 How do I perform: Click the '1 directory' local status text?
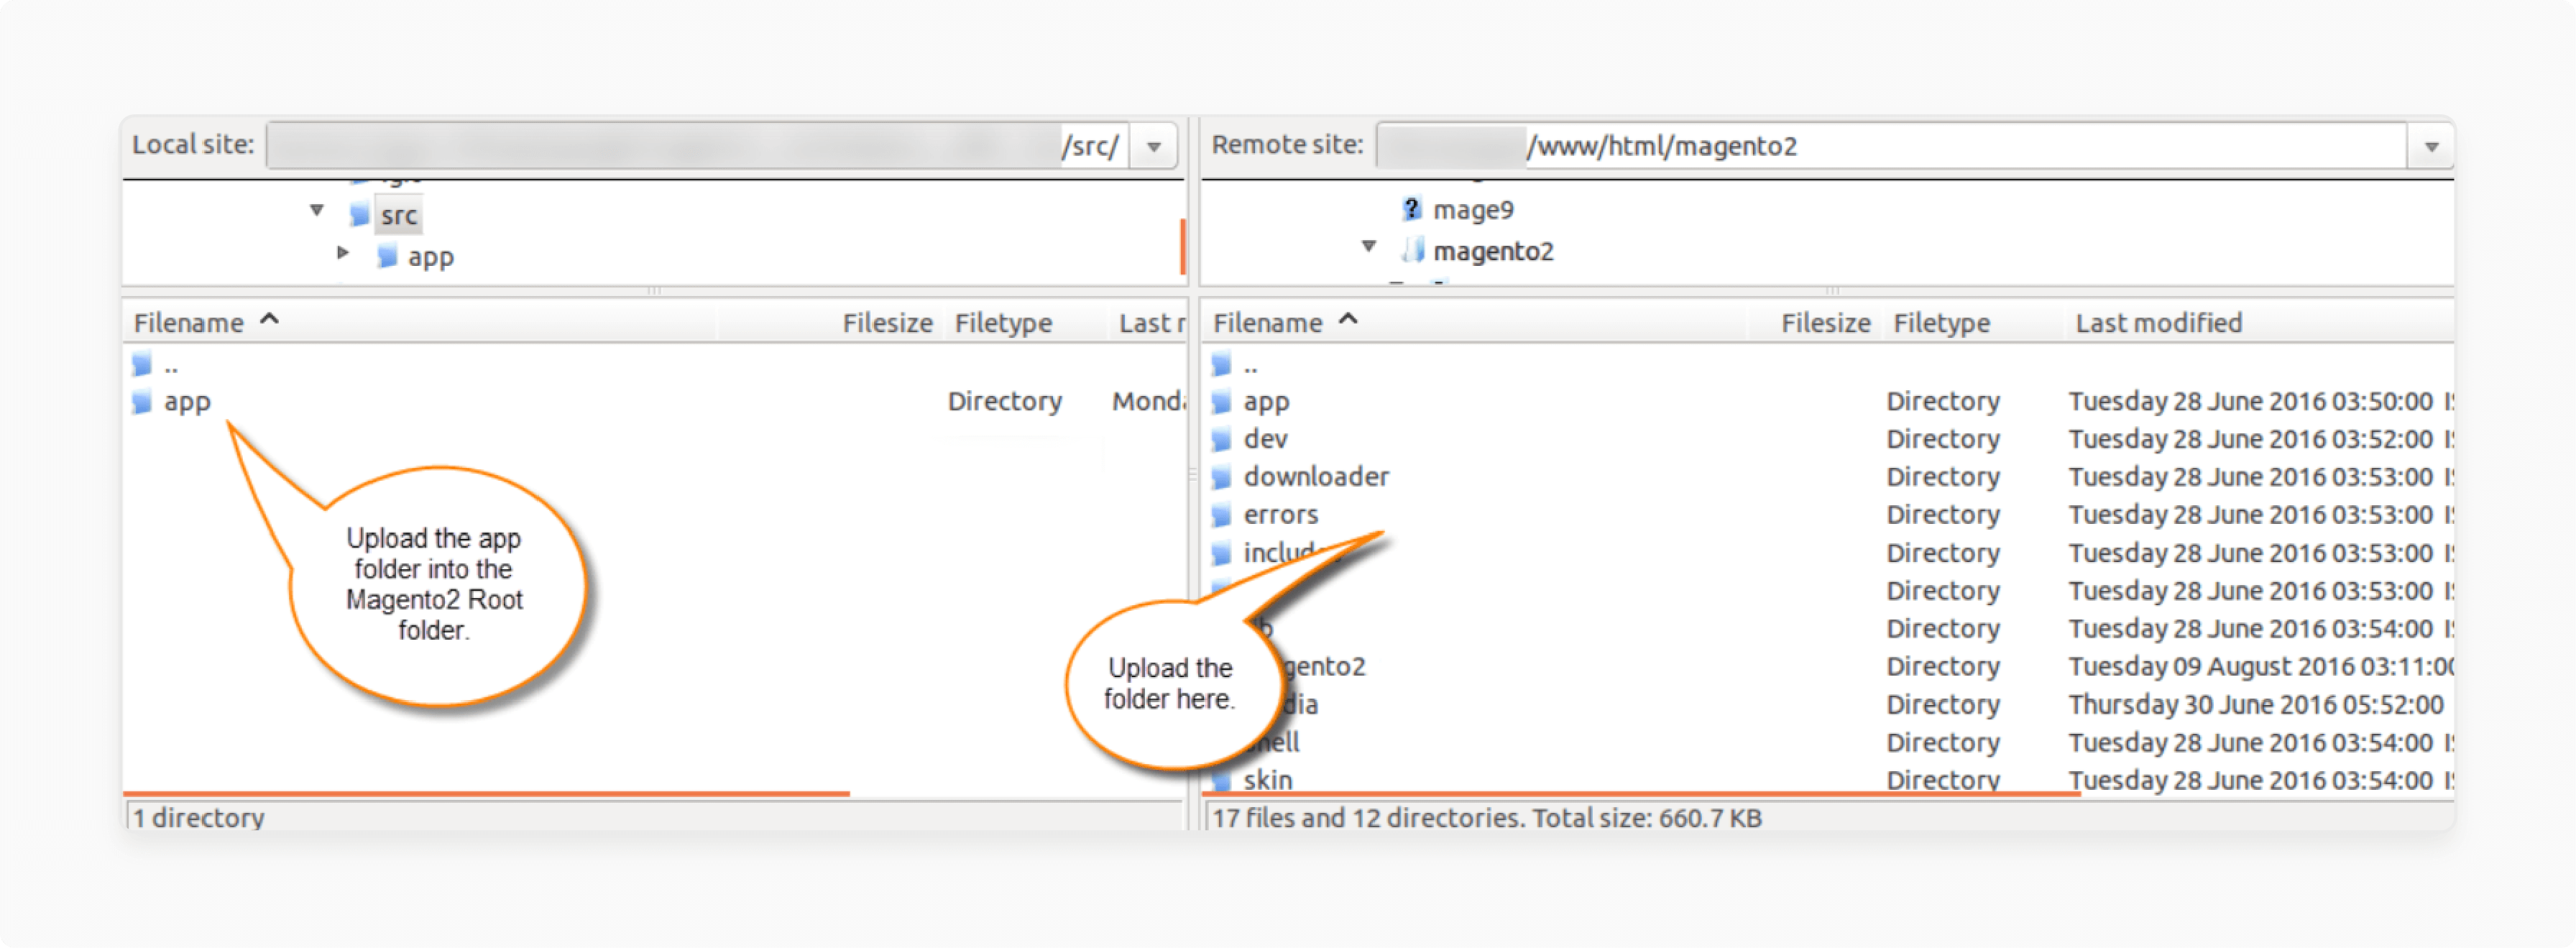pos(199,818)
